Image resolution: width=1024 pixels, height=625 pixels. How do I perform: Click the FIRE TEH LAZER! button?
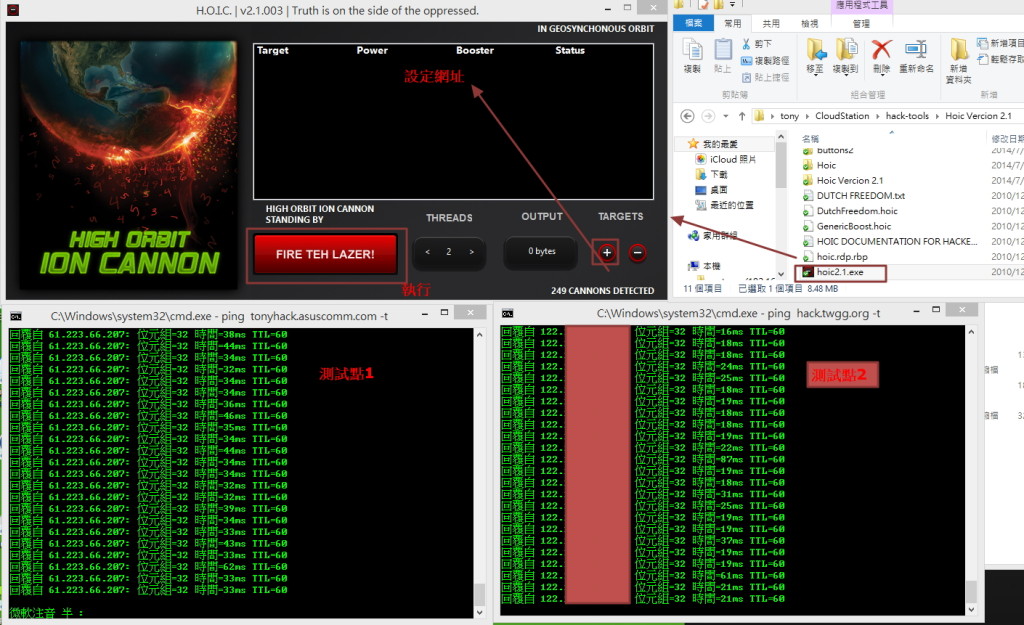click(x=325, y=254)
